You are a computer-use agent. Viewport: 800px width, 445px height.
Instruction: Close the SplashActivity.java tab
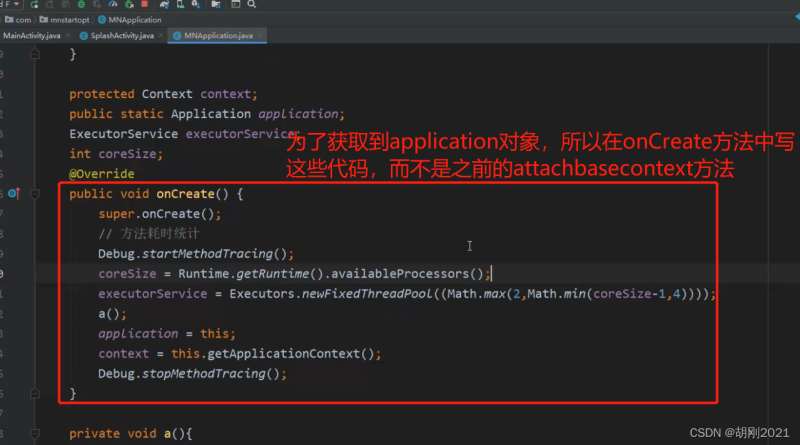(161, 35)
